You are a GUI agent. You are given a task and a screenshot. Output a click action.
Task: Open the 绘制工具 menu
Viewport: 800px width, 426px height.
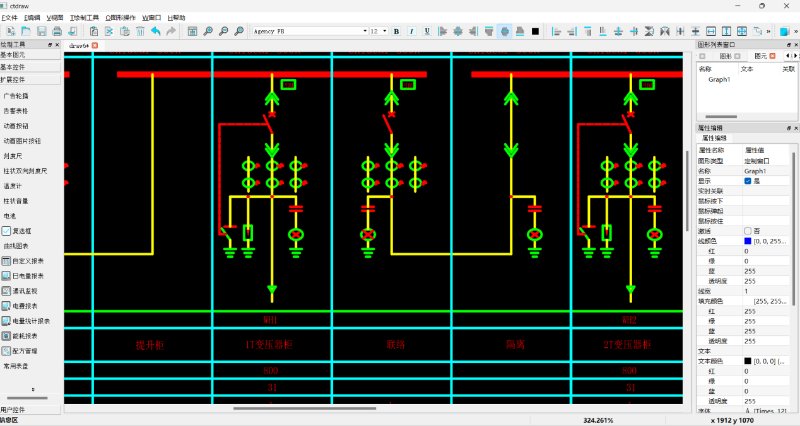tap(84, 18)
